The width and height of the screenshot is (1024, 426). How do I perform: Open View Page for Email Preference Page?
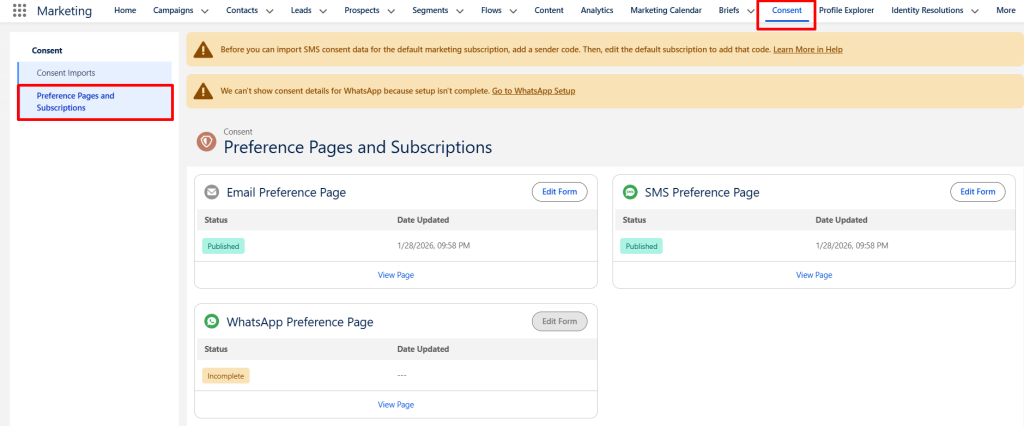coord(396,275)
